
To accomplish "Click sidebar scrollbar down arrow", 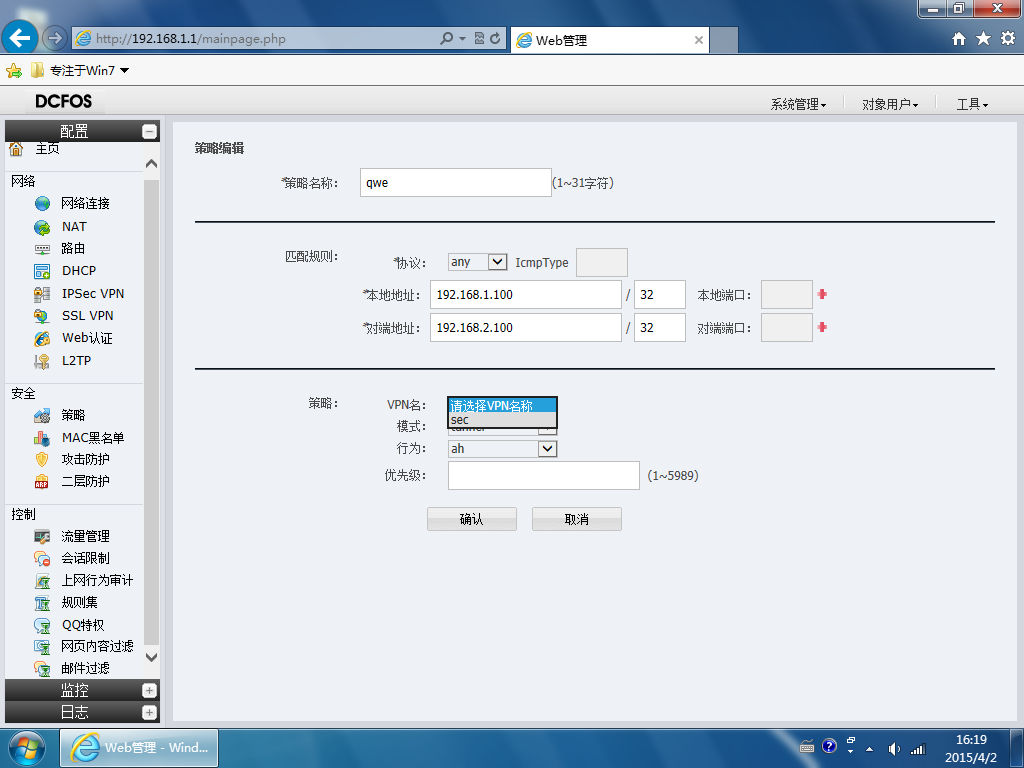I will 152,657.
